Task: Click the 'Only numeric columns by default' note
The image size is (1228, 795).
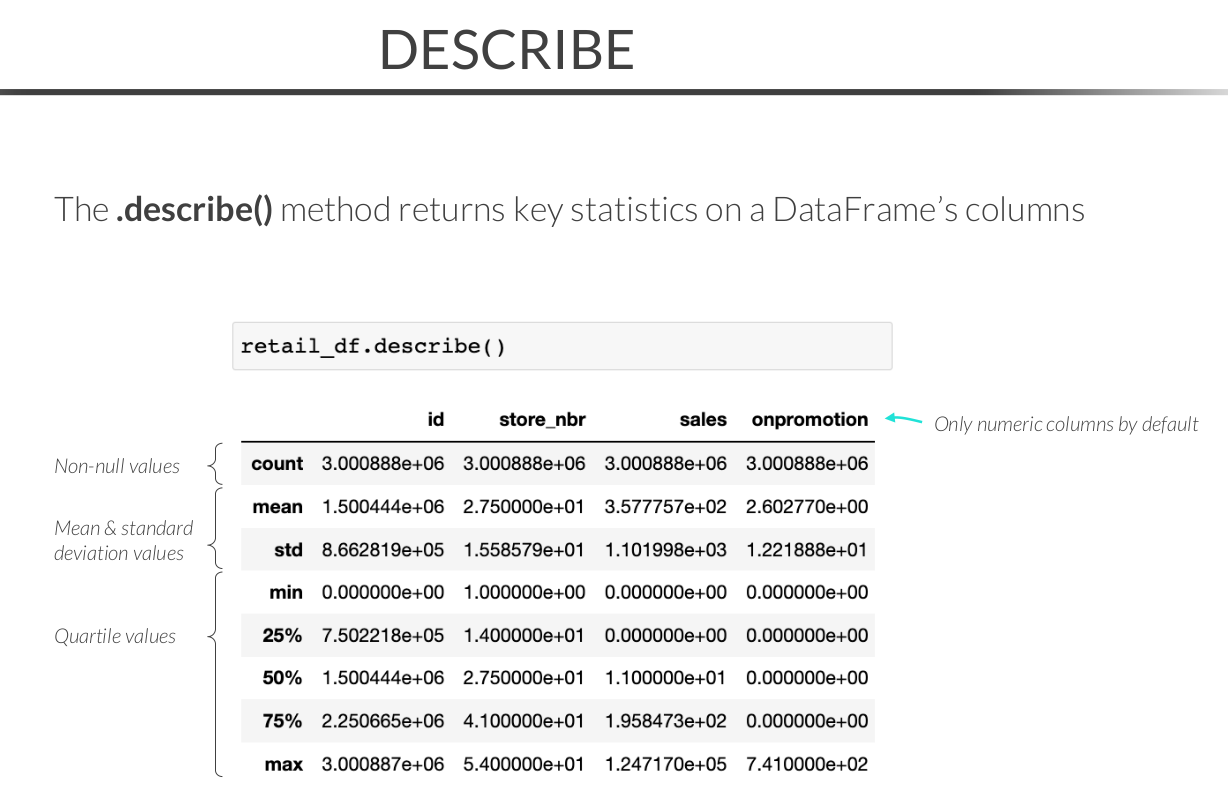Action: 1065,424
